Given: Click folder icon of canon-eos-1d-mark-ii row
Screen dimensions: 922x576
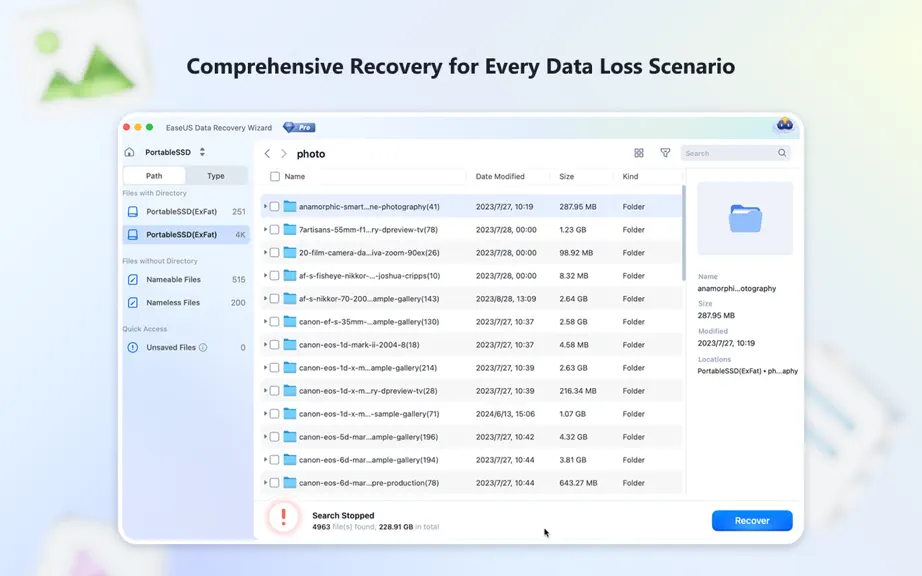Looking at the screenshot, I should tap(289, 344).
